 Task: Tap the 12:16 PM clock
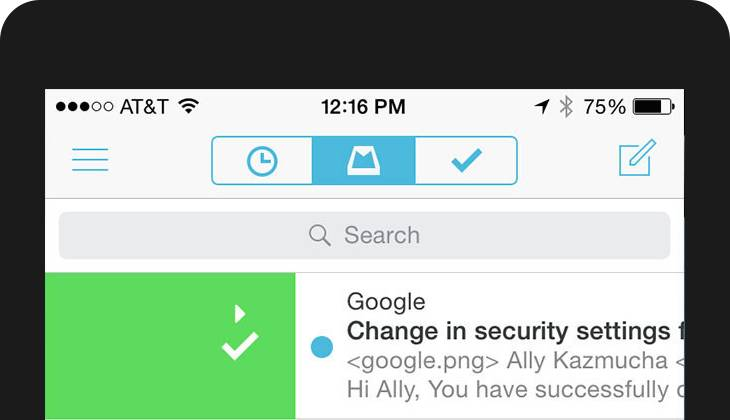363,107
